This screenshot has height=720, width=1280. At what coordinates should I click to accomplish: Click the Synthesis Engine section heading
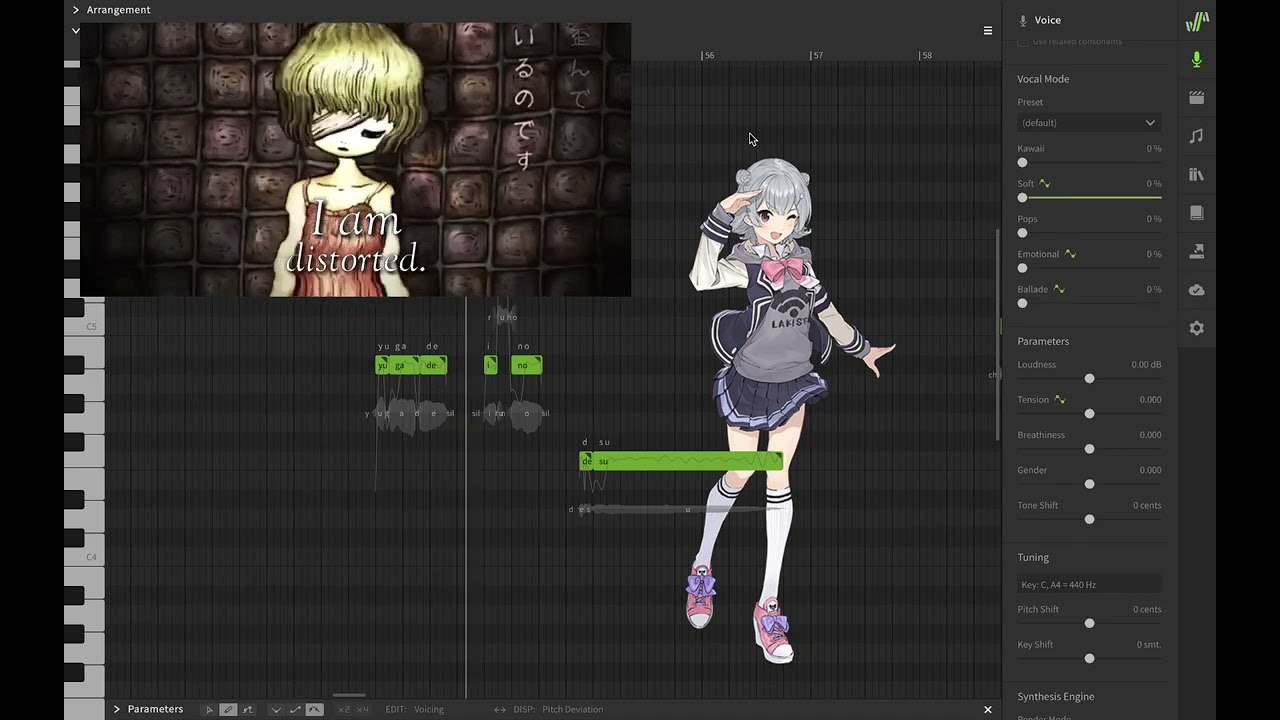[x=1056, y=696]
